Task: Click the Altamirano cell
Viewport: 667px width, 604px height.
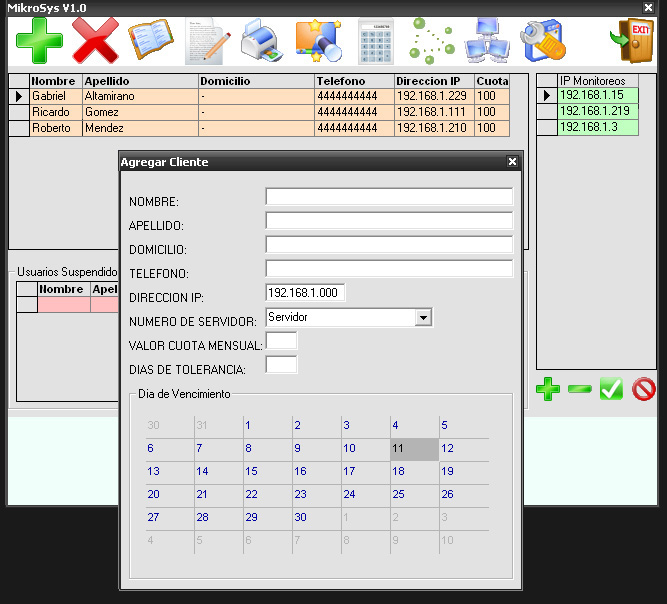Action: [140, 96]
